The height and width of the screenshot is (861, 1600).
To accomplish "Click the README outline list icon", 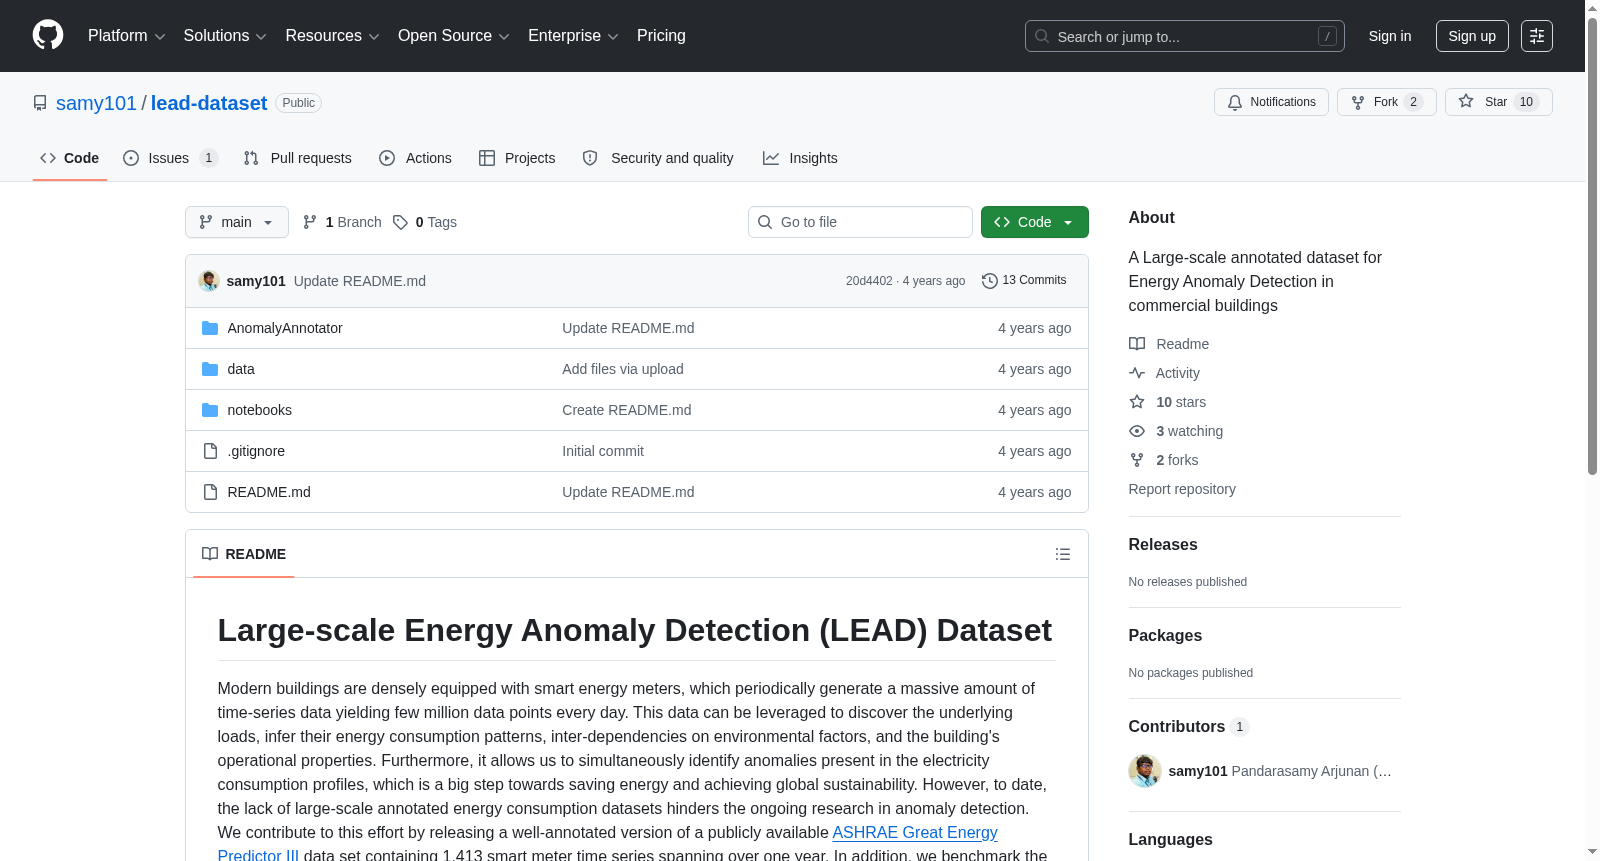I will coord(1063,554).
